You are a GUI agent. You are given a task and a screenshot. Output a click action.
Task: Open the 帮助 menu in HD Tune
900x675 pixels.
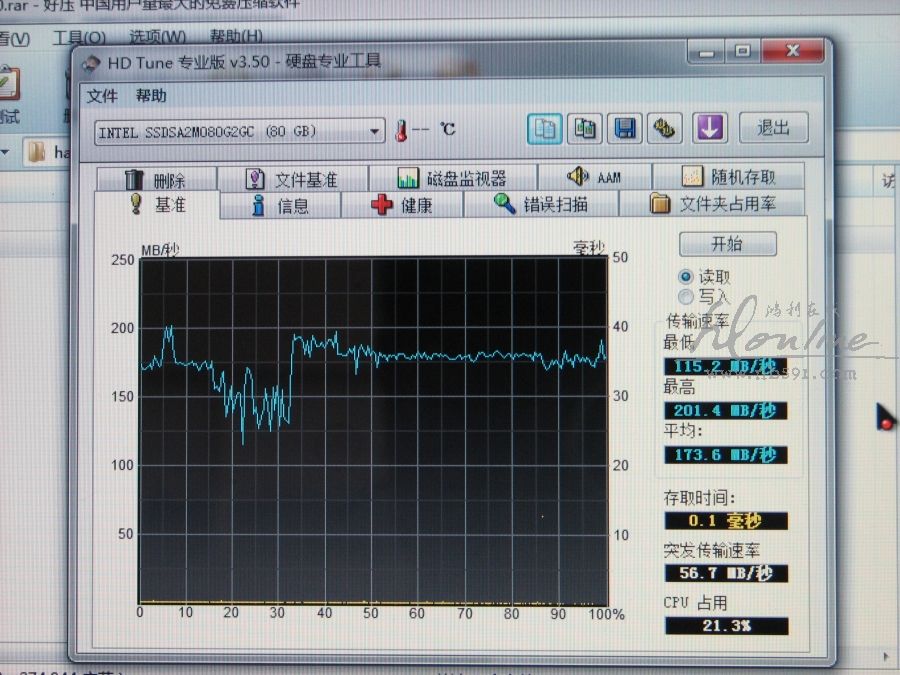151,96
